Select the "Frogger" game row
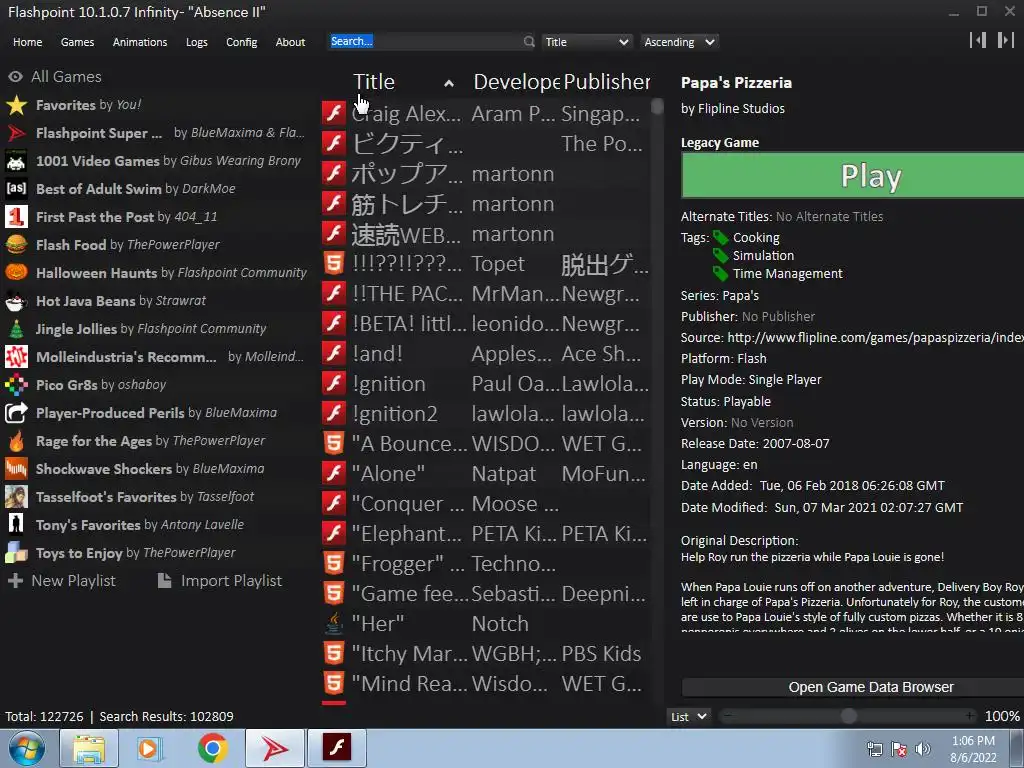 [x=486, y=564]
